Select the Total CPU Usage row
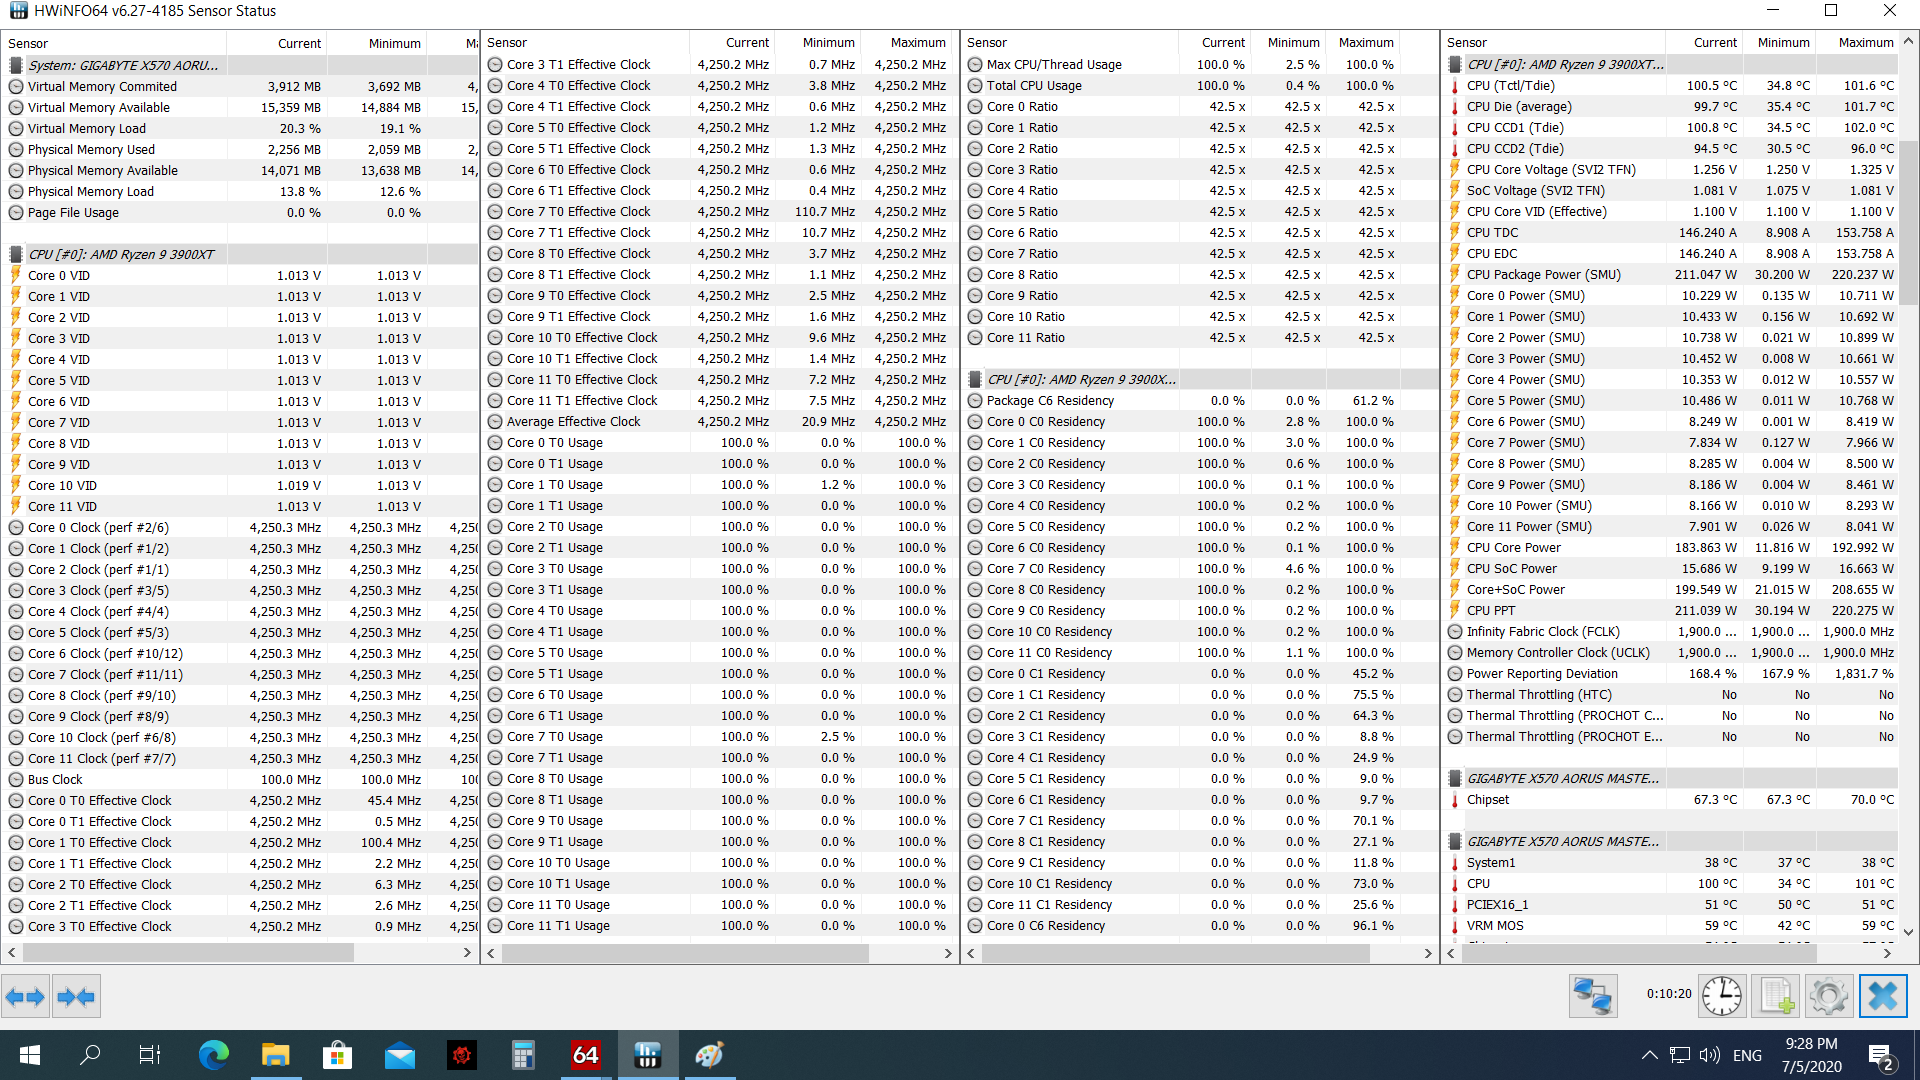 click(x=1199, y=86)
